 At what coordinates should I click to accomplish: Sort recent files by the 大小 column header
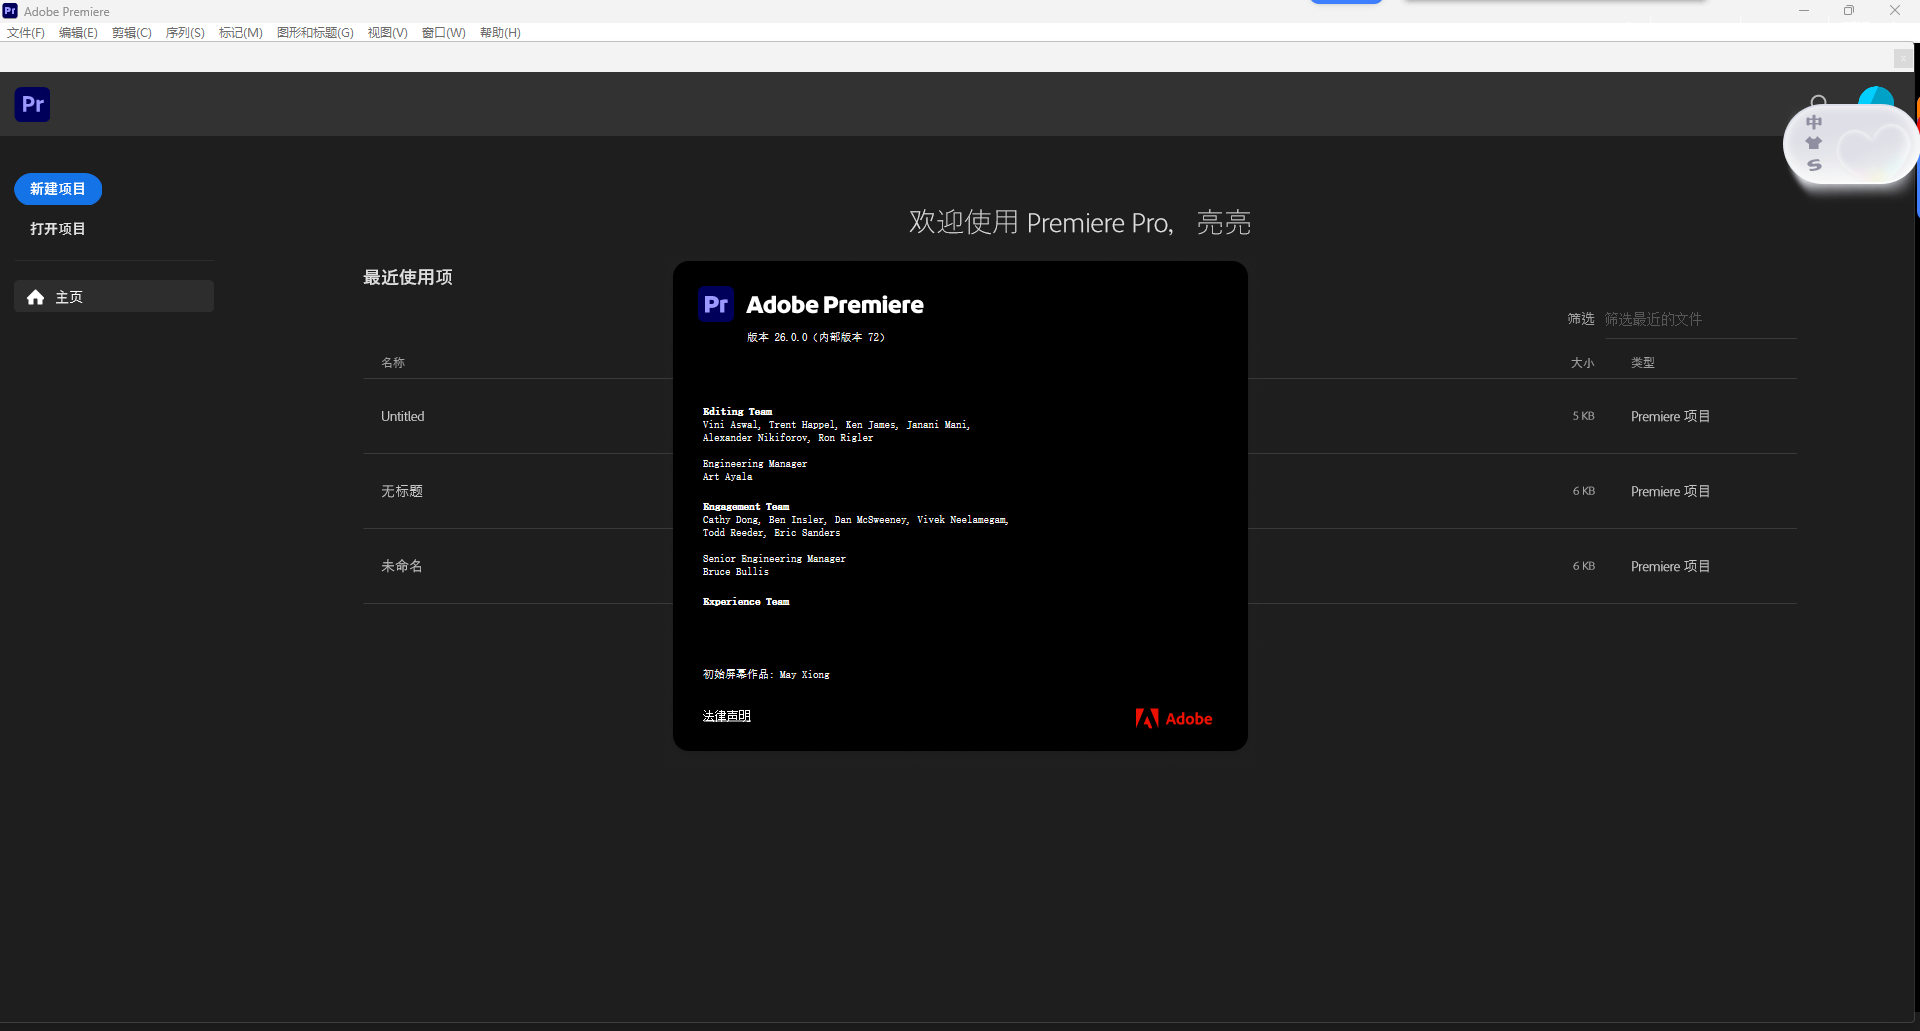(x=1582, y=362)
